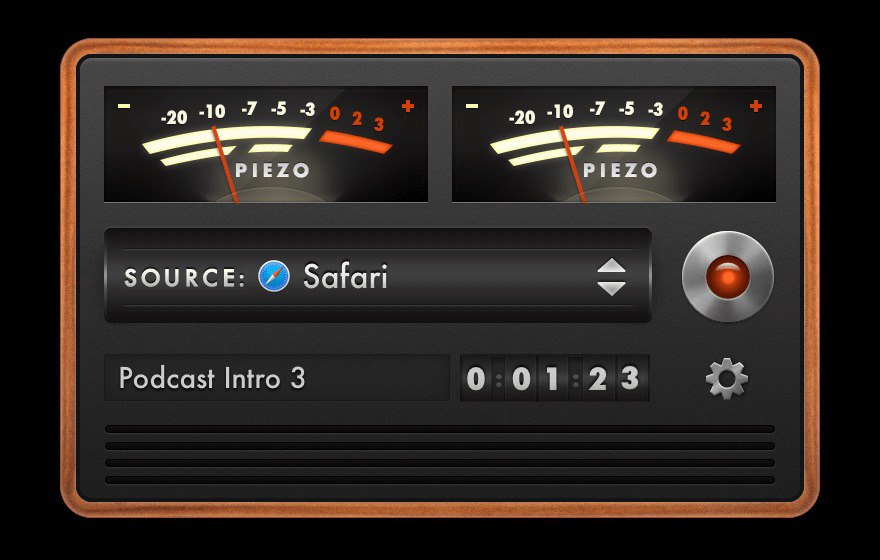Start recording with the red record button
Viewport: 880px width, 560px height.
[x=727, y=276]
